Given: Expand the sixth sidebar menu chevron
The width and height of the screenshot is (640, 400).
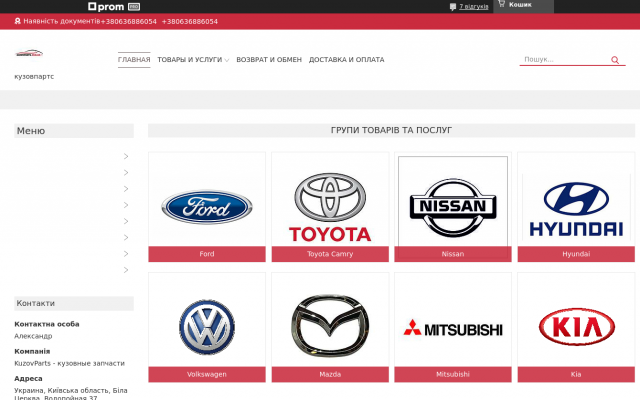Looking at the screenshot, I should 126,238.
